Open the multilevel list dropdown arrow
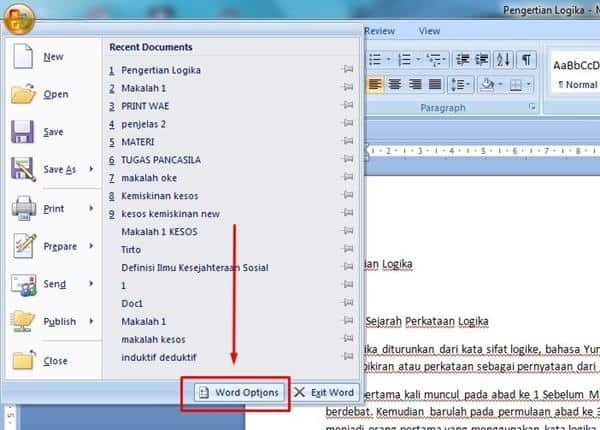 [x=444, y=60]
